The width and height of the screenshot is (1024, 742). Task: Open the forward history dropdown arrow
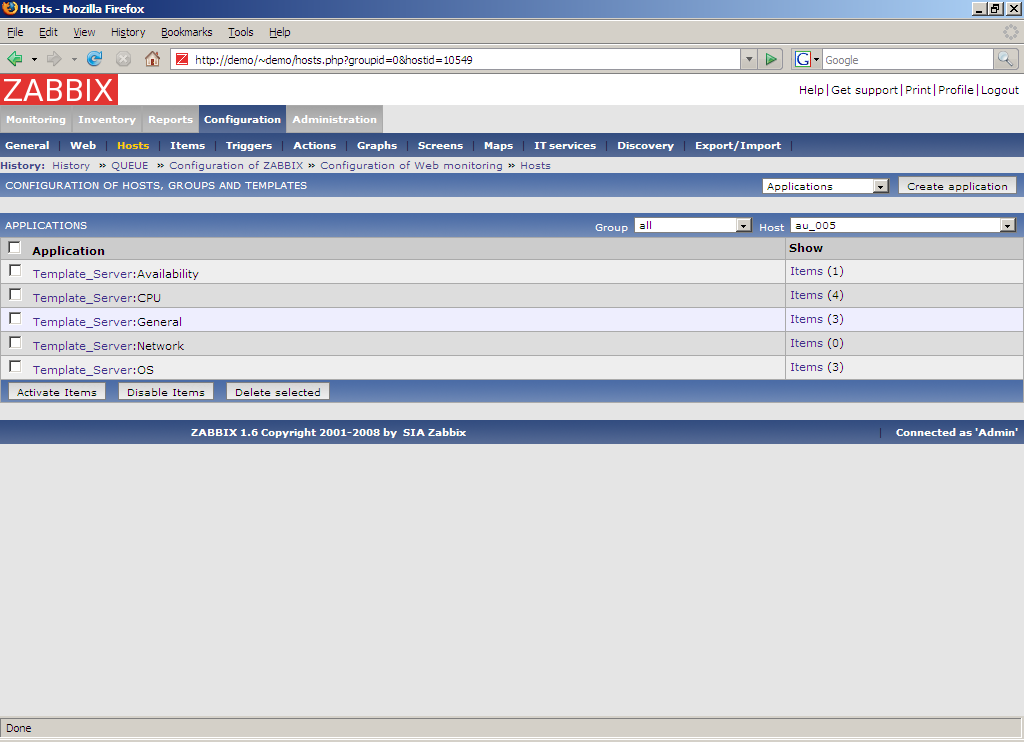pos(74,59)
